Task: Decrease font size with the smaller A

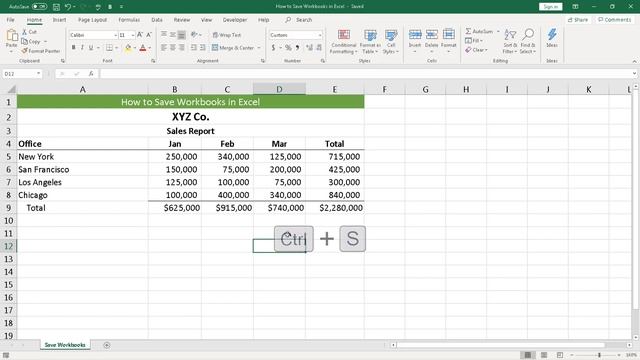Action: (x=149, y=35)
